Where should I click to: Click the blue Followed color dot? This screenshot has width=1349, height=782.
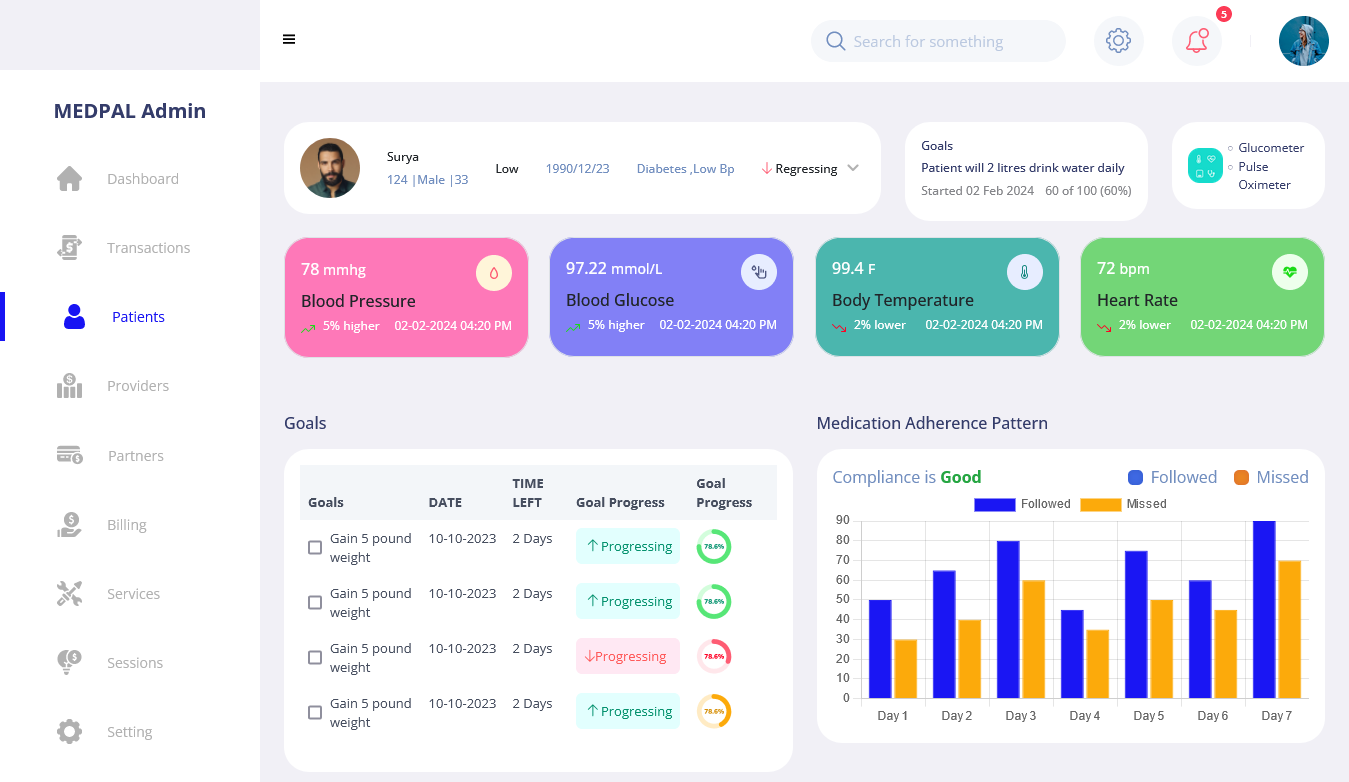tap(1135, 478)
